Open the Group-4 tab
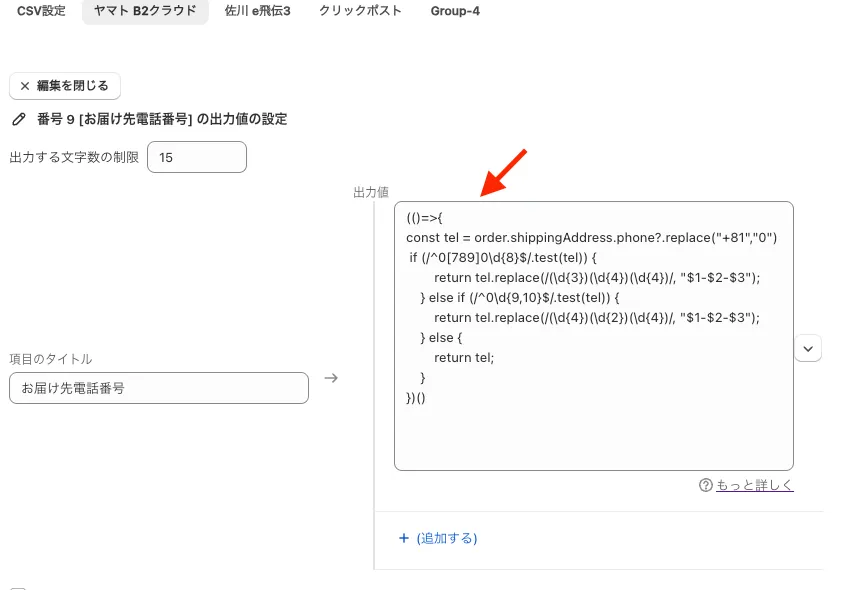 point(455,11)
